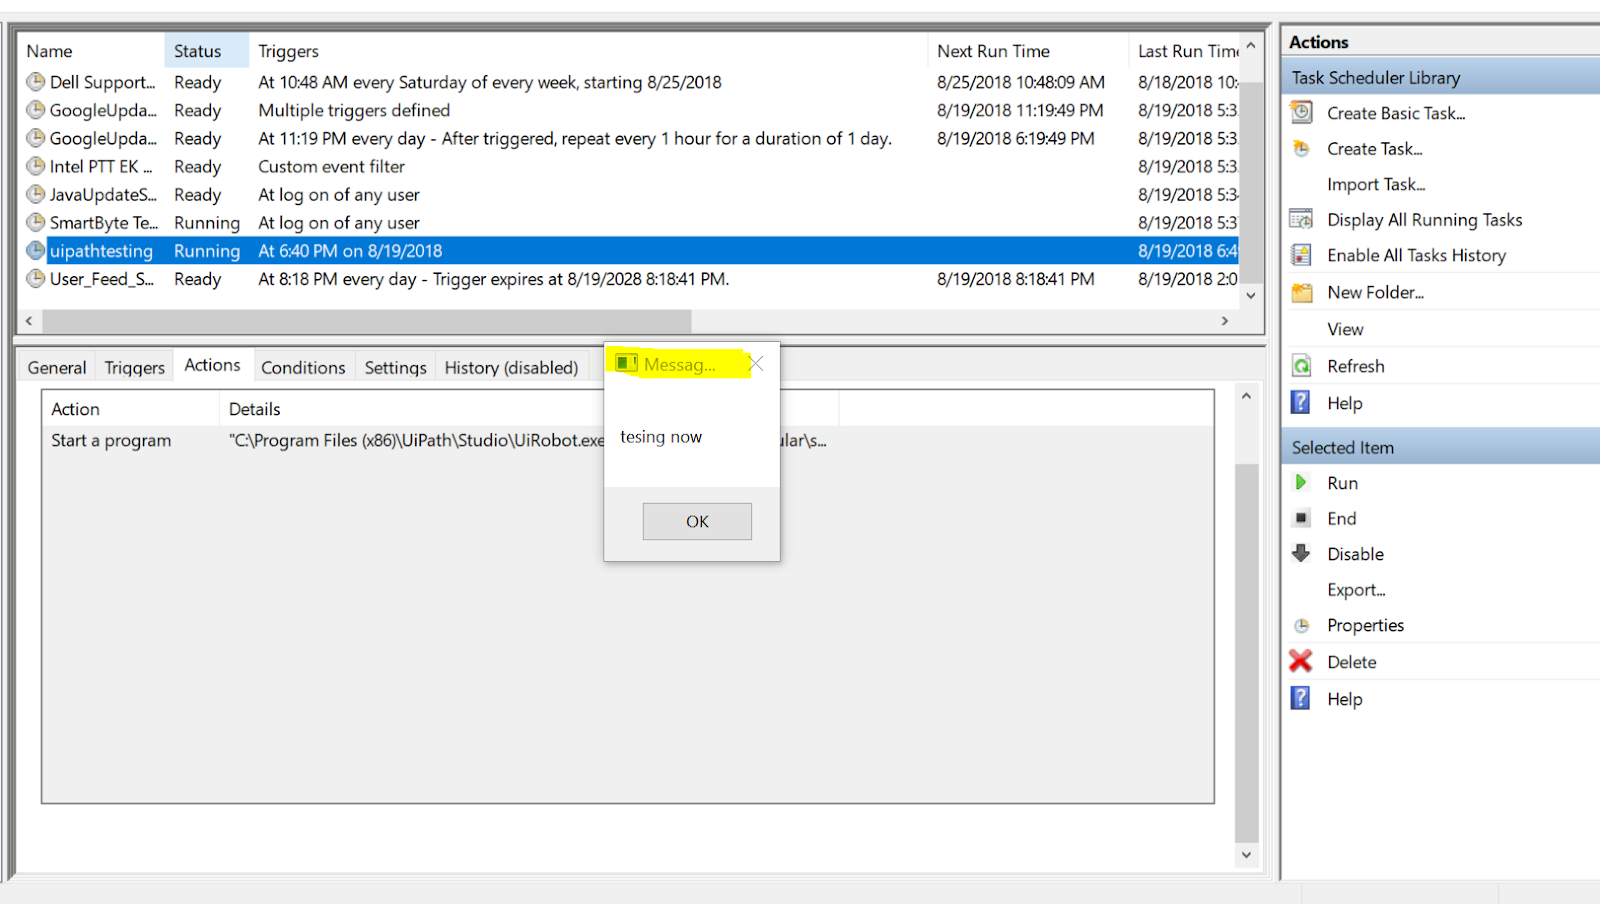Open Create Task from the Actions pane
Image resolution: width=1600 pixels, height=904 pixels.
1374,148
